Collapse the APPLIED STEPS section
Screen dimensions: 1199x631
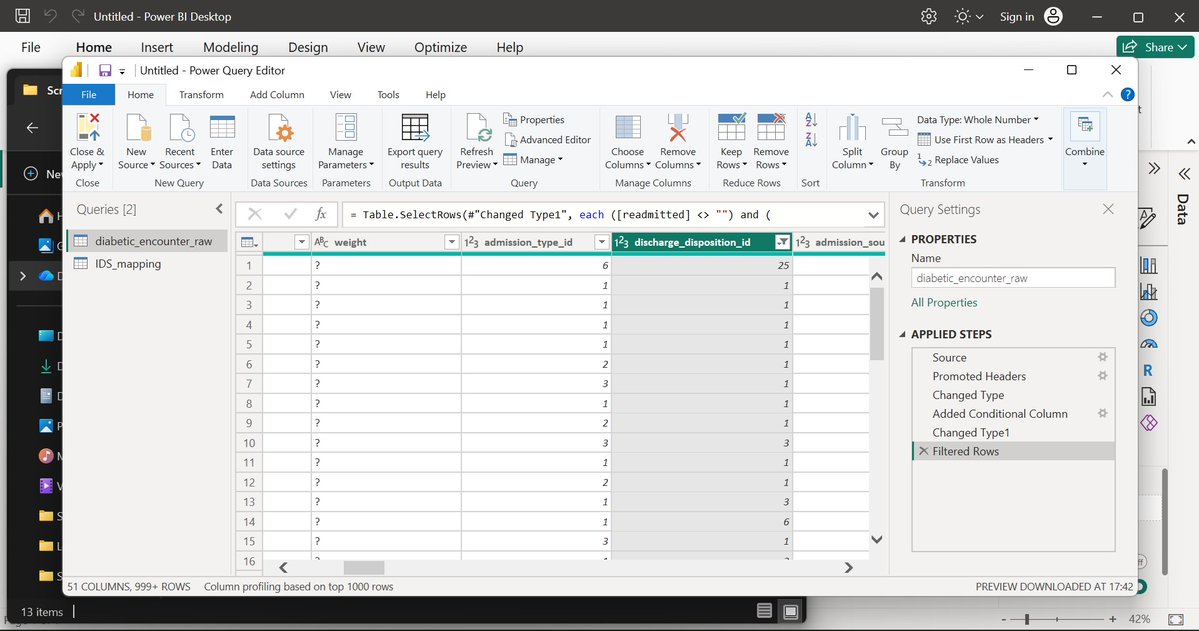(902, 334)
